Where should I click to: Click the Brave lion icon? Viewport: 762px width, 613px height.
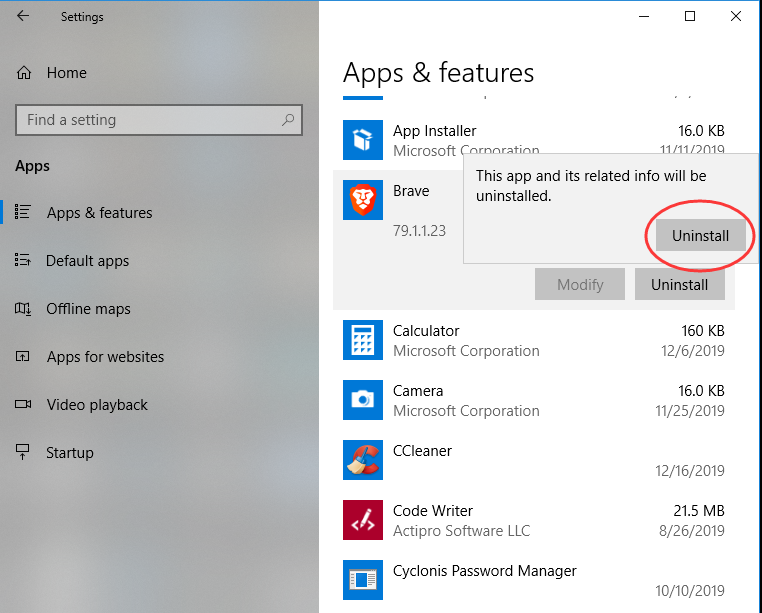tap(363, 200)
